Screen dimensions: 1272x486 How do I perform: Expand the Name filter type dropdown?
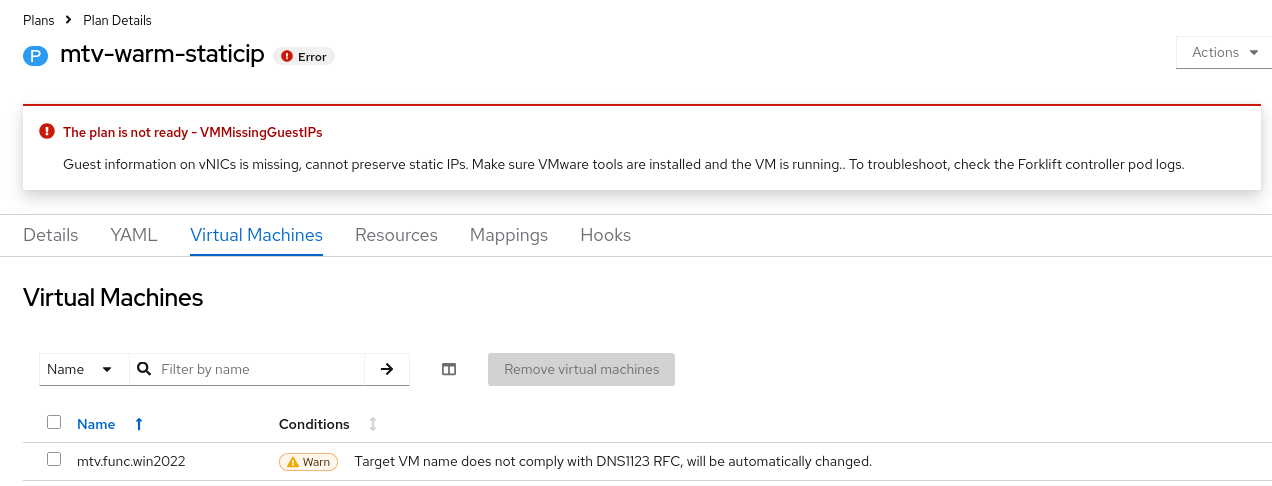point(84,369)
